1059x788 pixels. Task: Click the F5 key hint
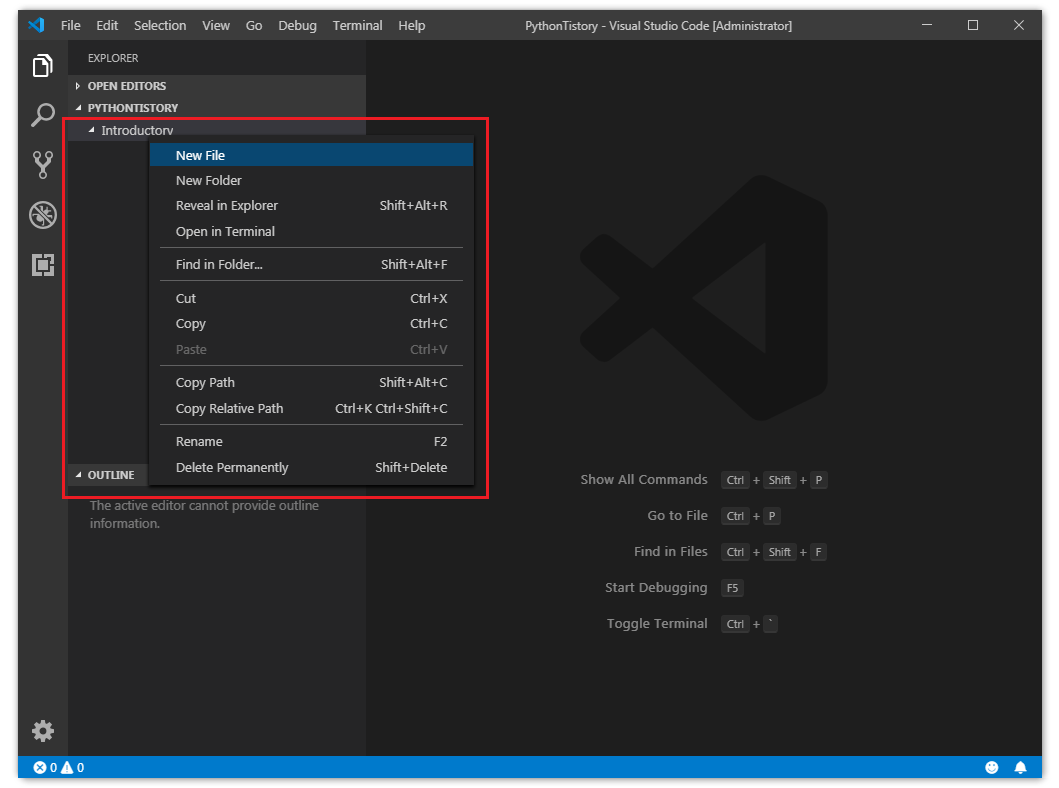732,588
